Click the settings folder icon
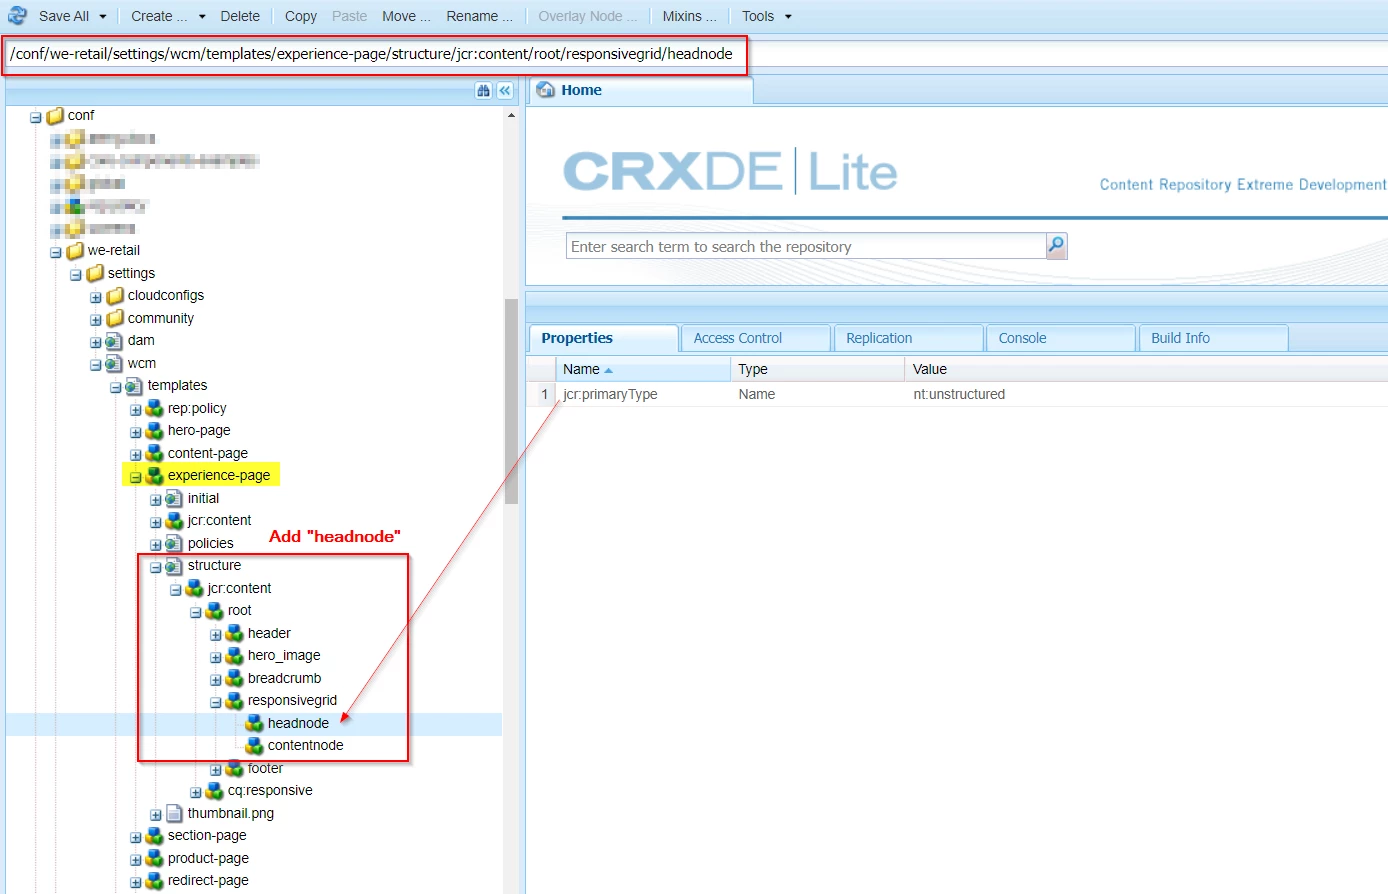Viewport: 1388px width, 894px height. [x=95, y=273]
